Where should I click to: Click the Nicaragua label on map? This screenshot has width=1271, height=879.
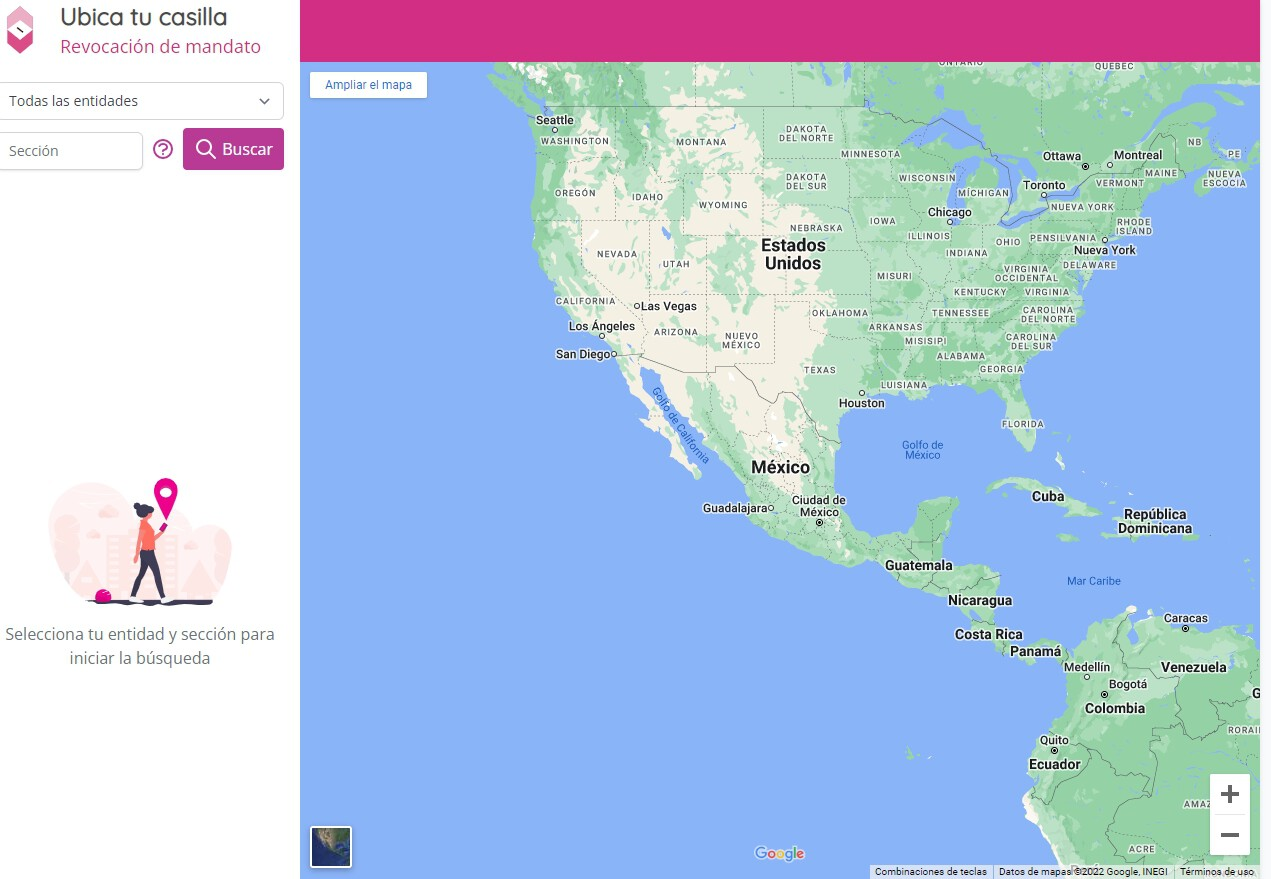(x=980, y=601)
